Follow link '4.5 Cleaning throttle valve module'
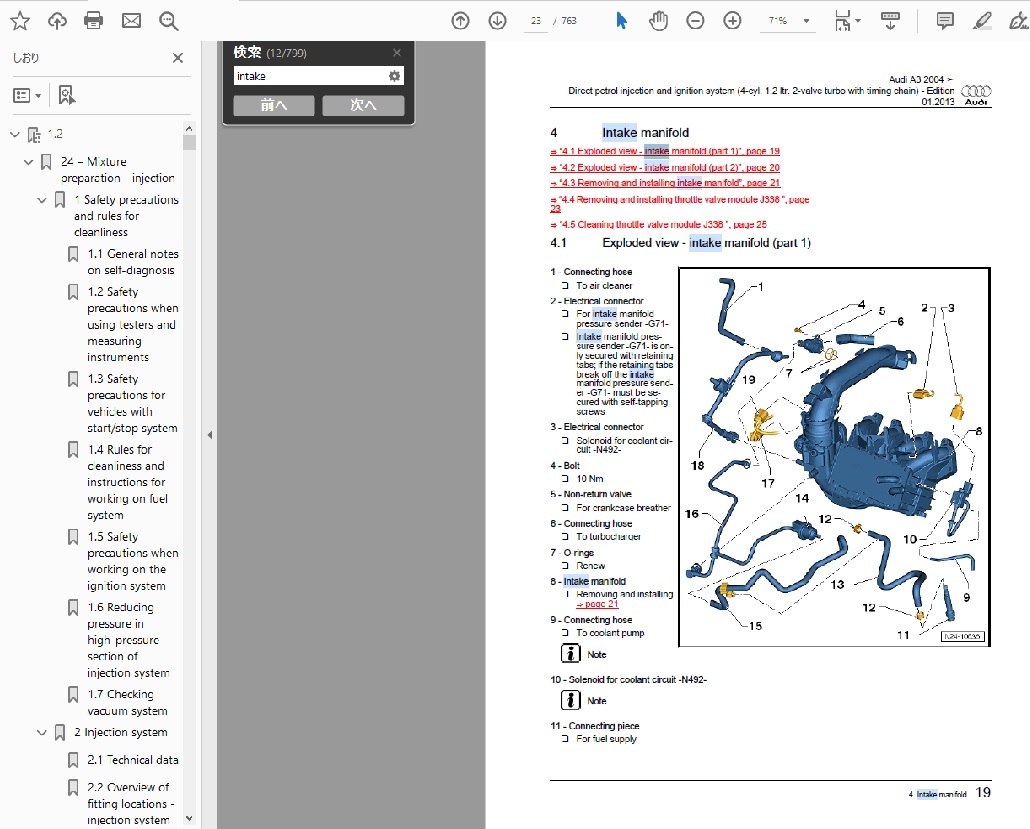 (x=658, y=225)
